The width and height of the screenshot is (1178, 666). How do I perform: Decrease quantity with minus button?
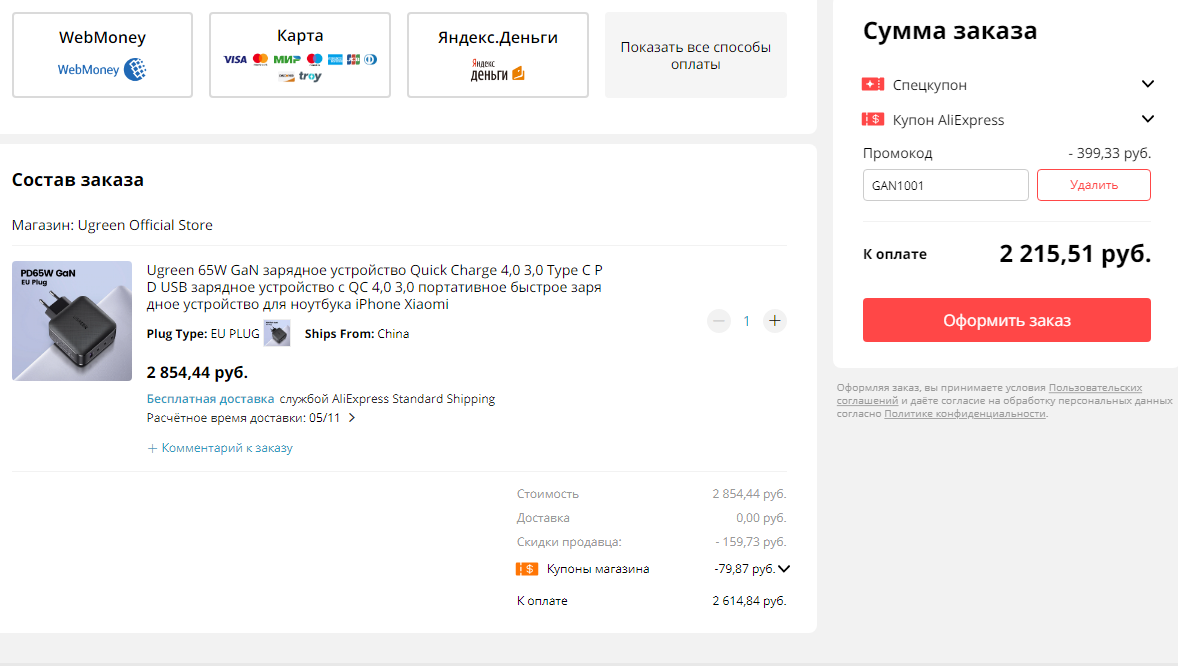pyautogui.click(x=718, y=321)
